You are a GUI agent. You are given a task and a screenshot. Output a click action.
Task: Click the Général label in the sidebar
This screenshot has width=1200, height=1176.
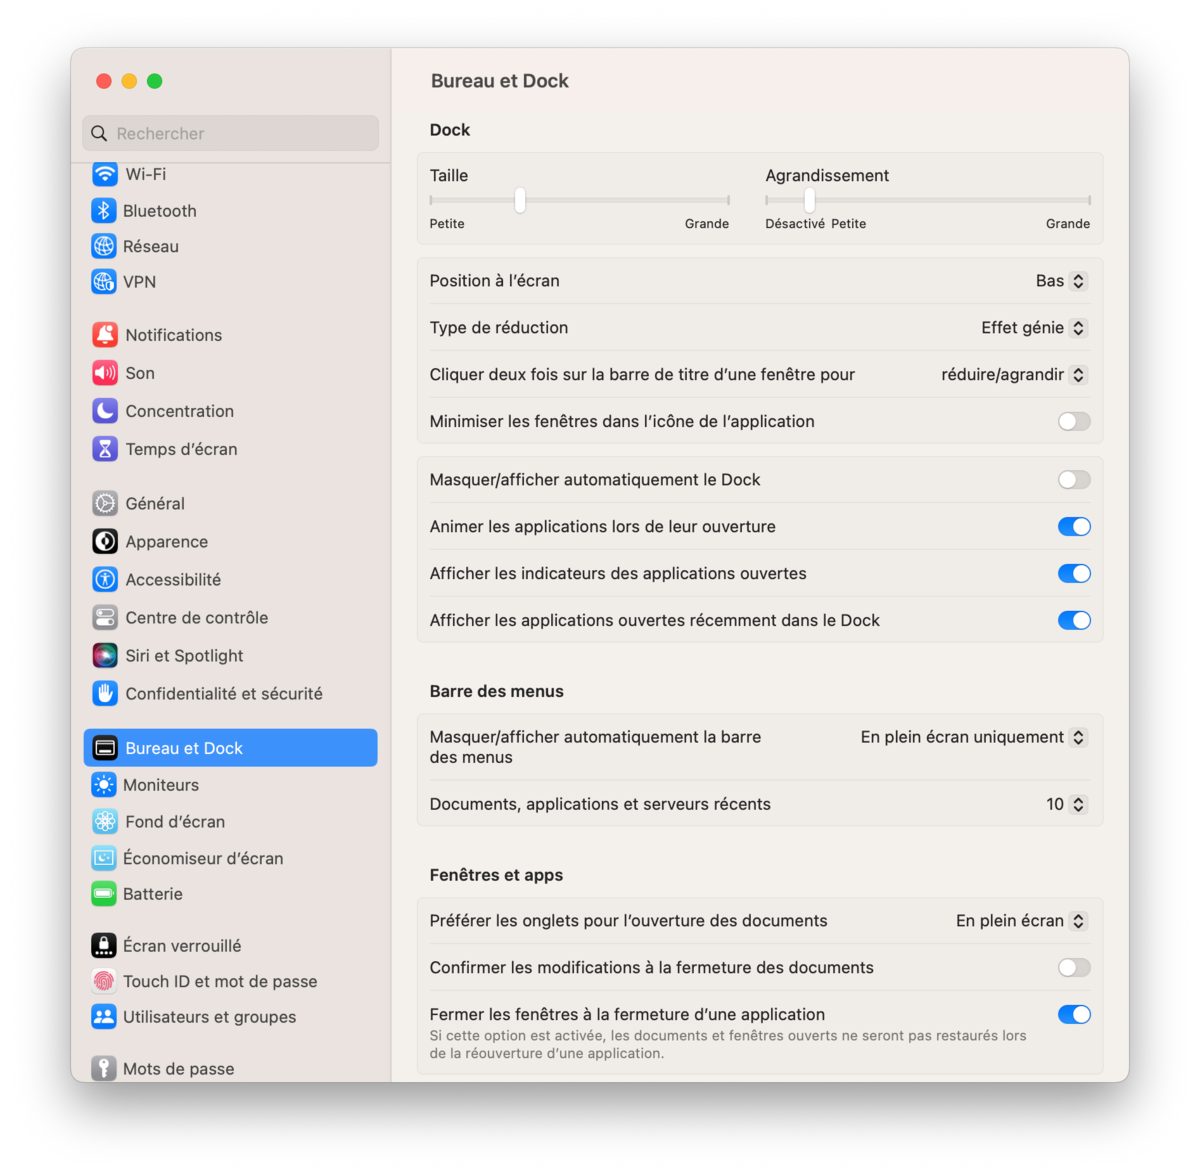click(x=155, y=503)
